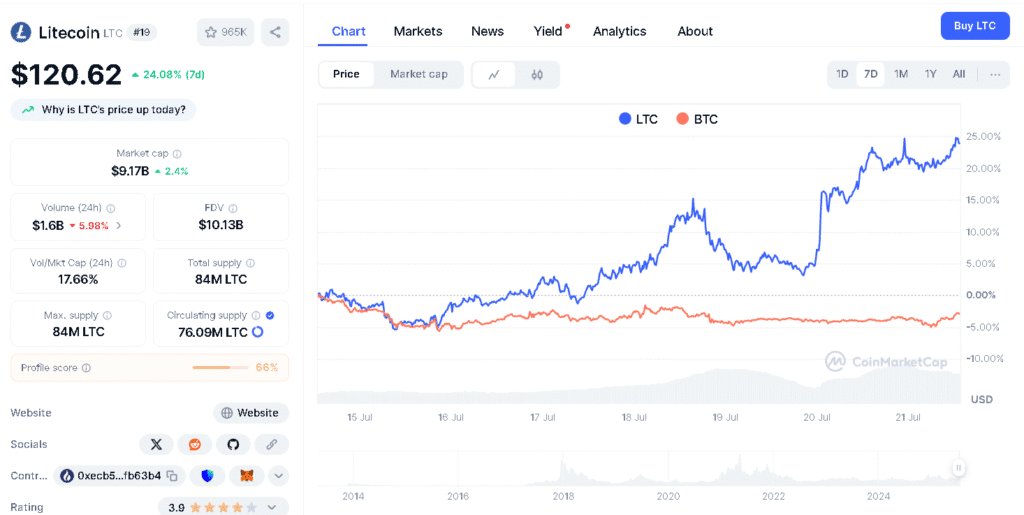Open Litecoin's X social link
Screen dimensions: 1024x515
point(156,445)
